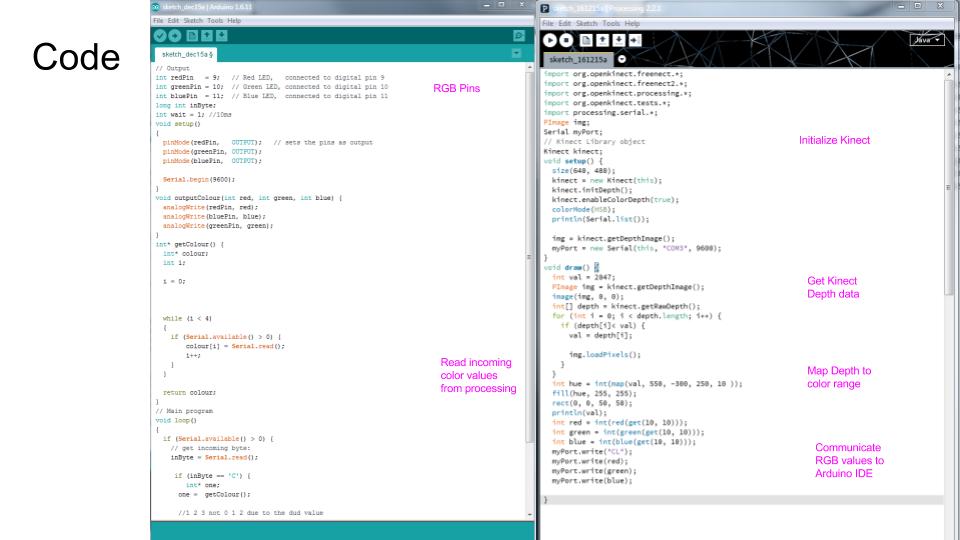Run the Processing sketch

point(551,40)
